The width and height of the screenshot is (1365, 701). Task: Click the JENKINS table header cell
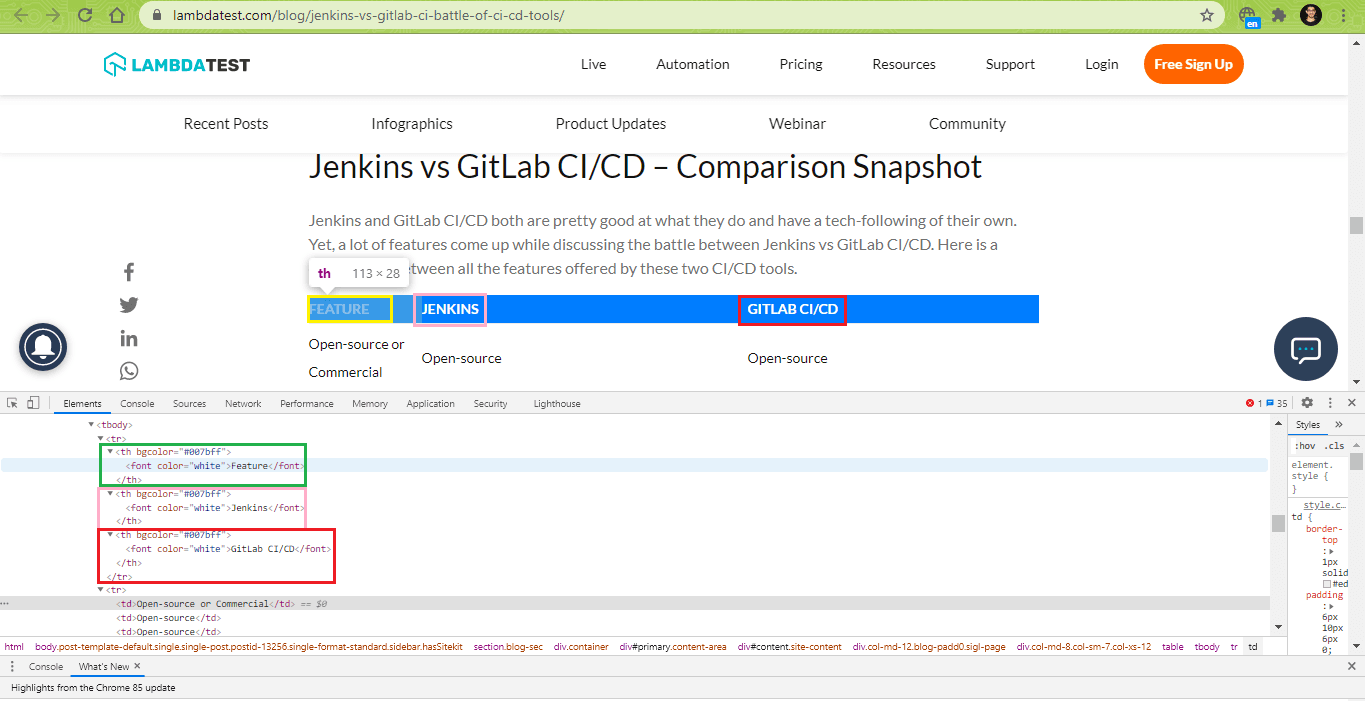tap(450, 309)
